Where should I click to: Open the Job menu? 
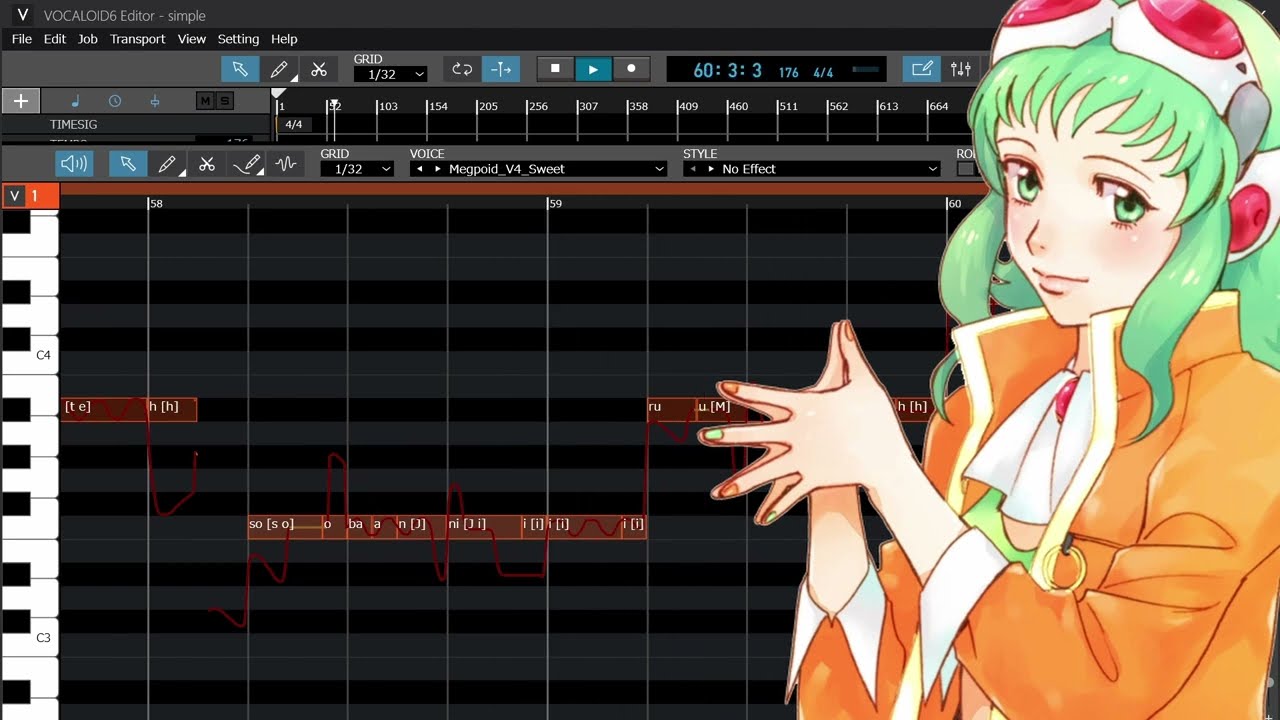point(88,39)
